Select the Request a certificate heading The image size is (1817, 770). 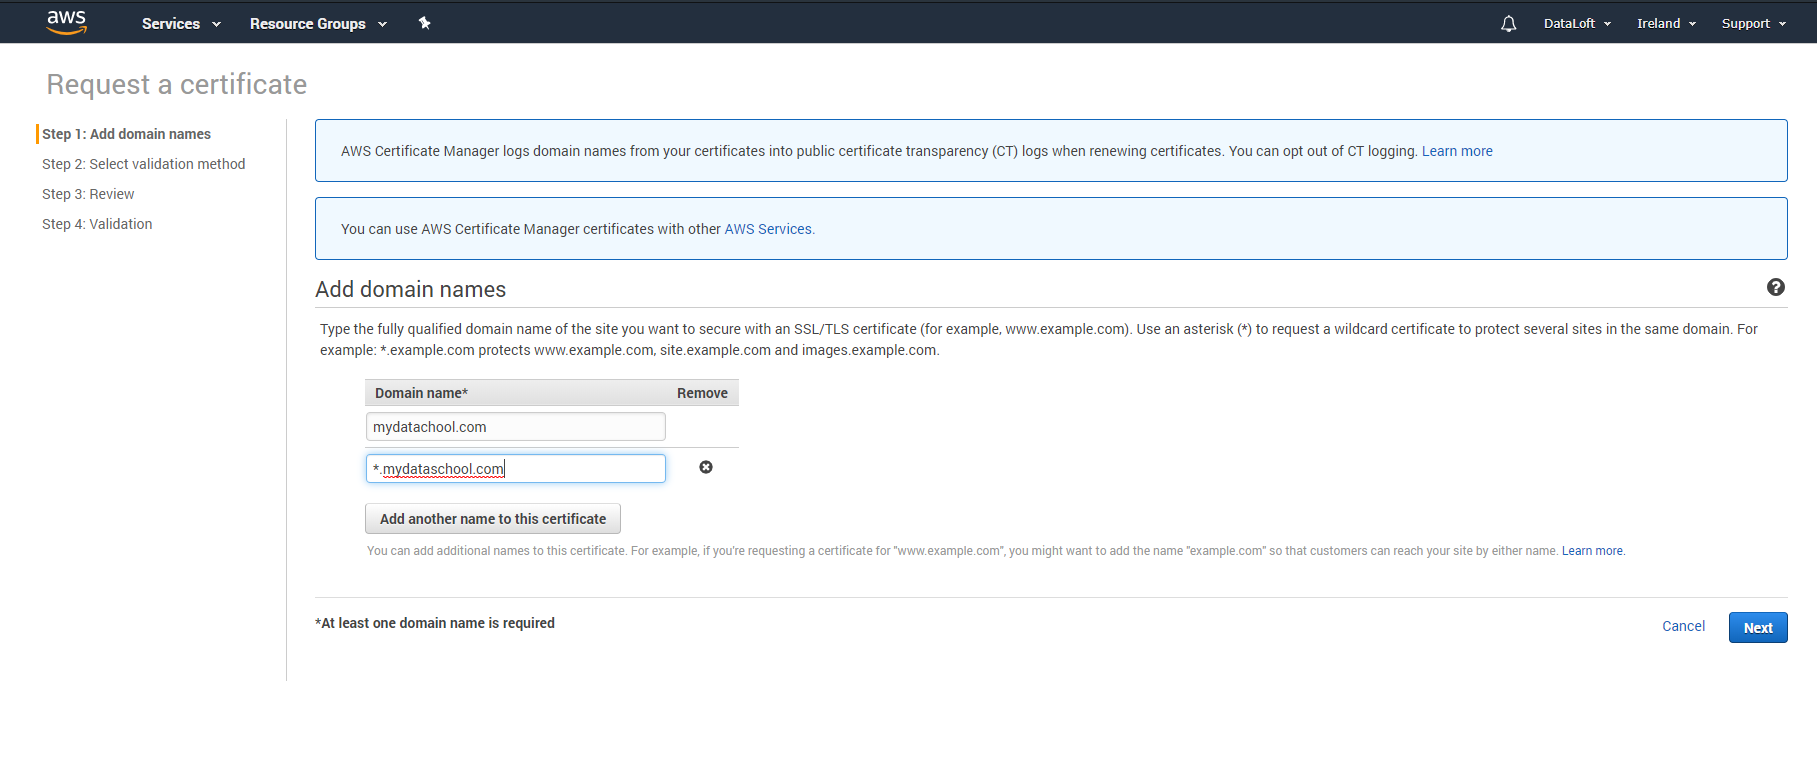177,84
